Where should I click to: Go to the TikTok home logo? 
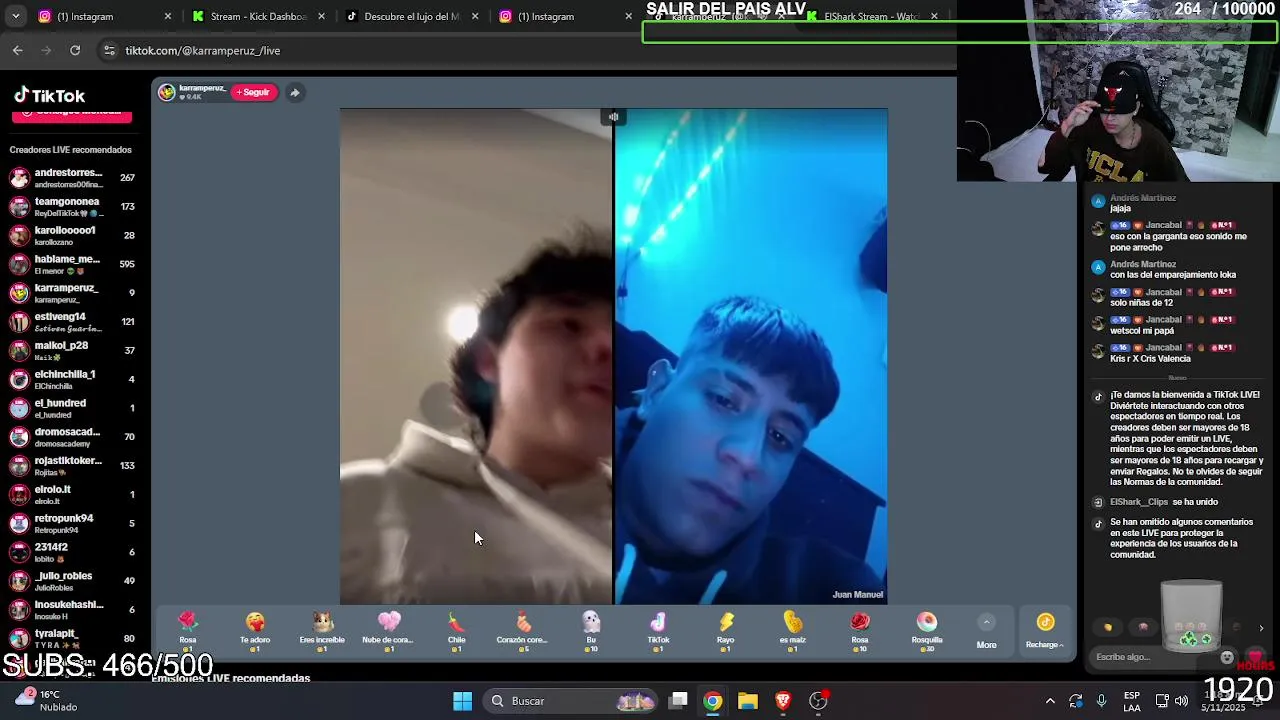pyautogui.click(x=50, y=96)
